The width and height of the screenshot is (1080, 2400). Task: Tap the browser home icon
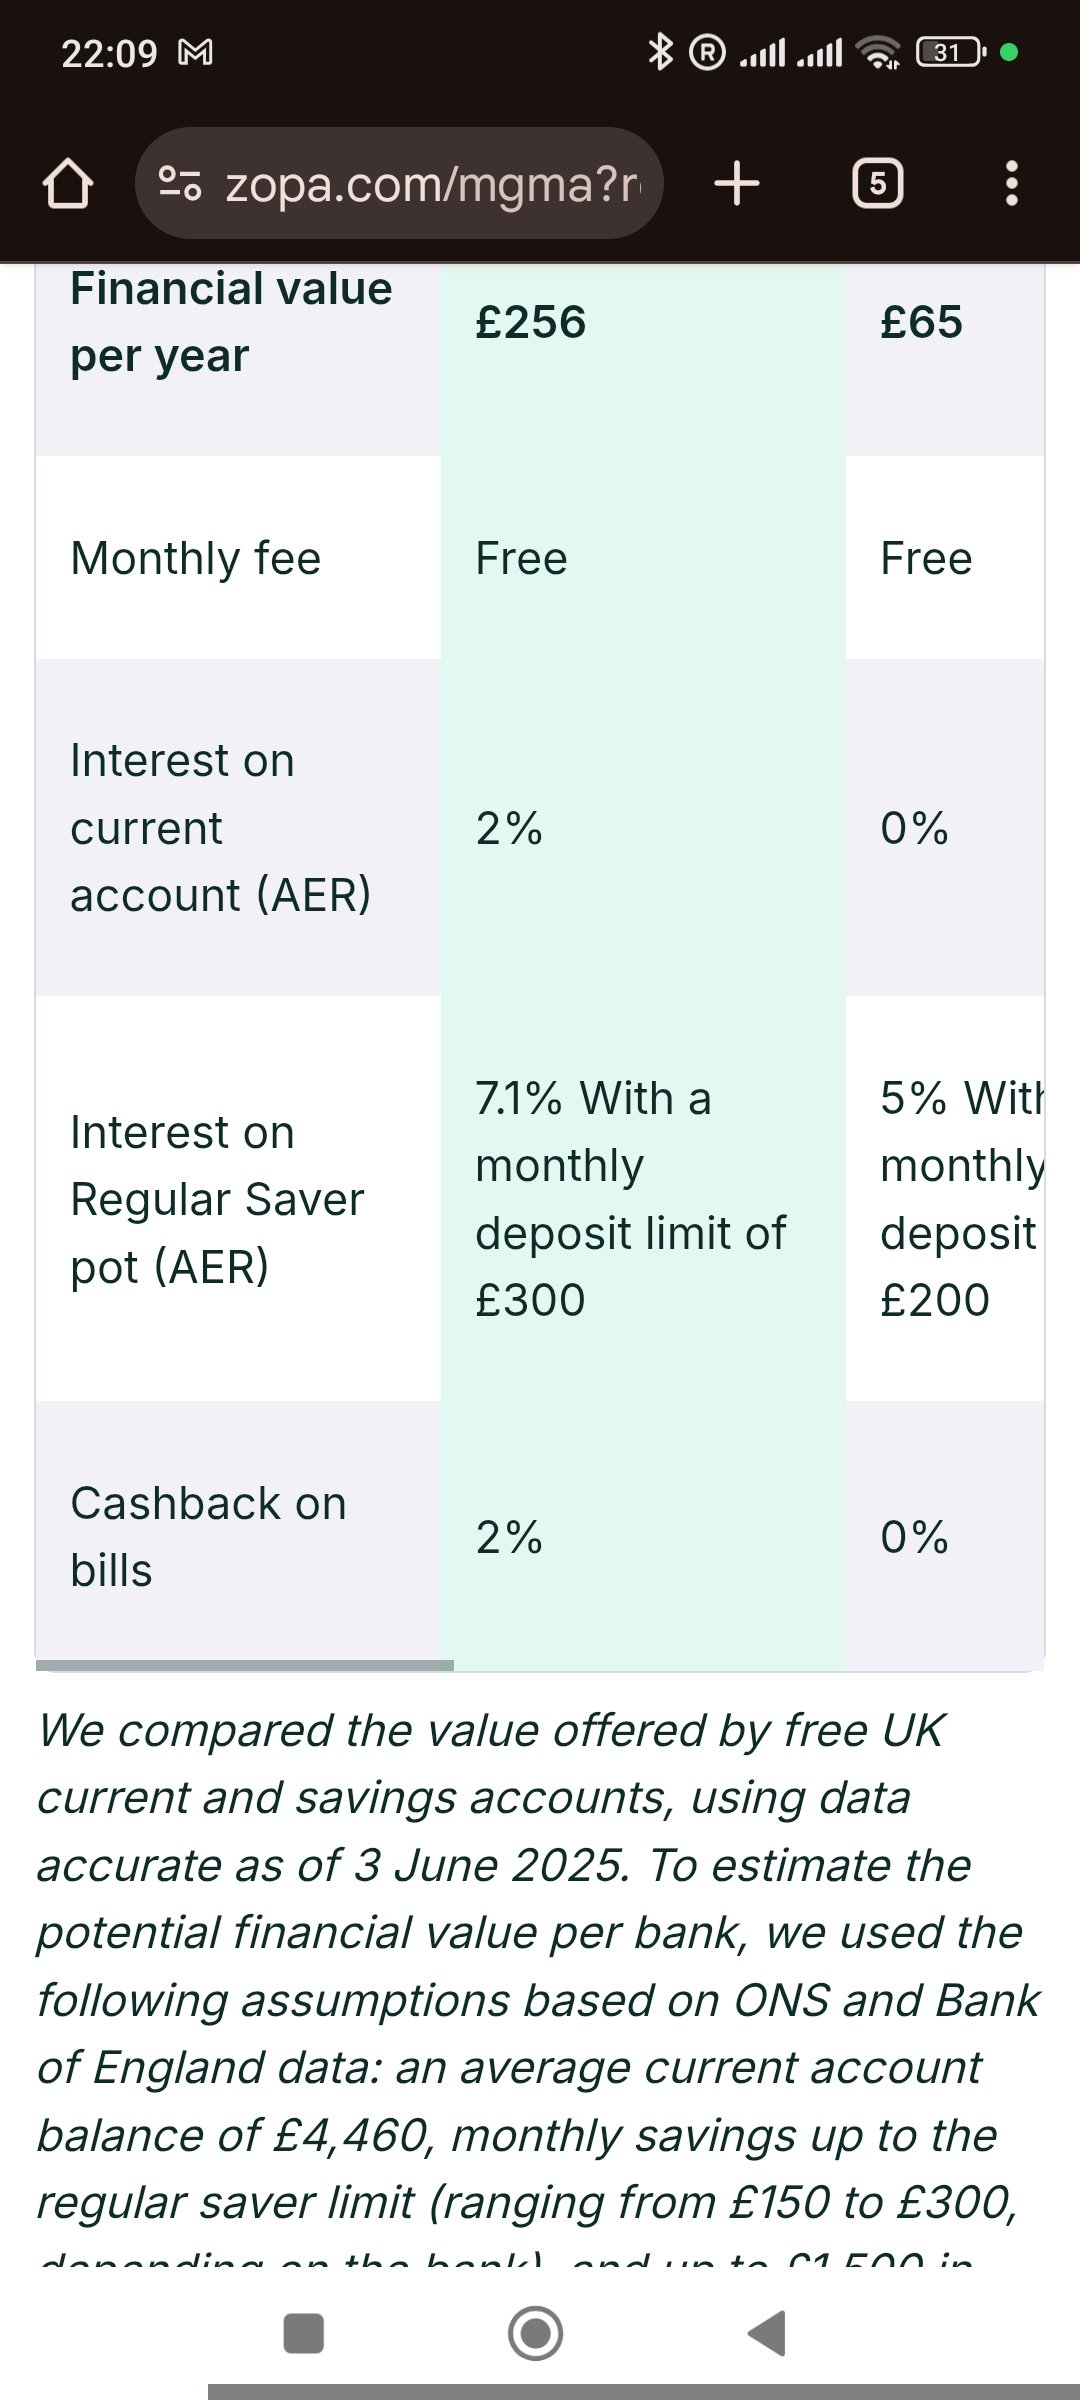tap(68, 184)
